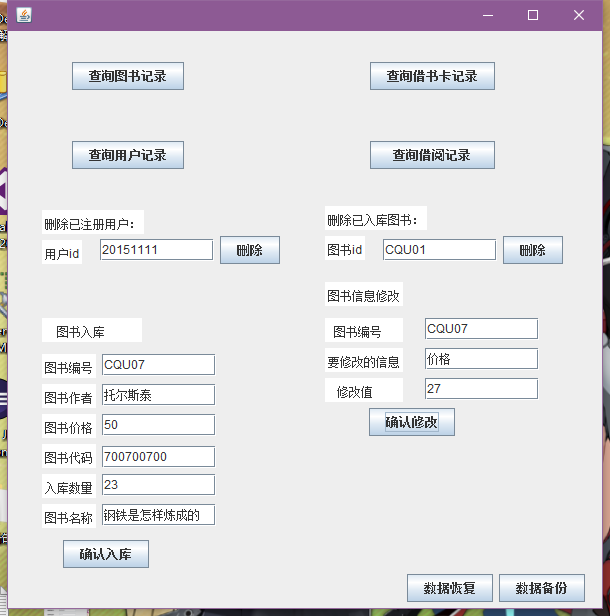Viewport: 610px width, 616px height.
Task: Click the 修改值 label
Action: pos(364,390)
